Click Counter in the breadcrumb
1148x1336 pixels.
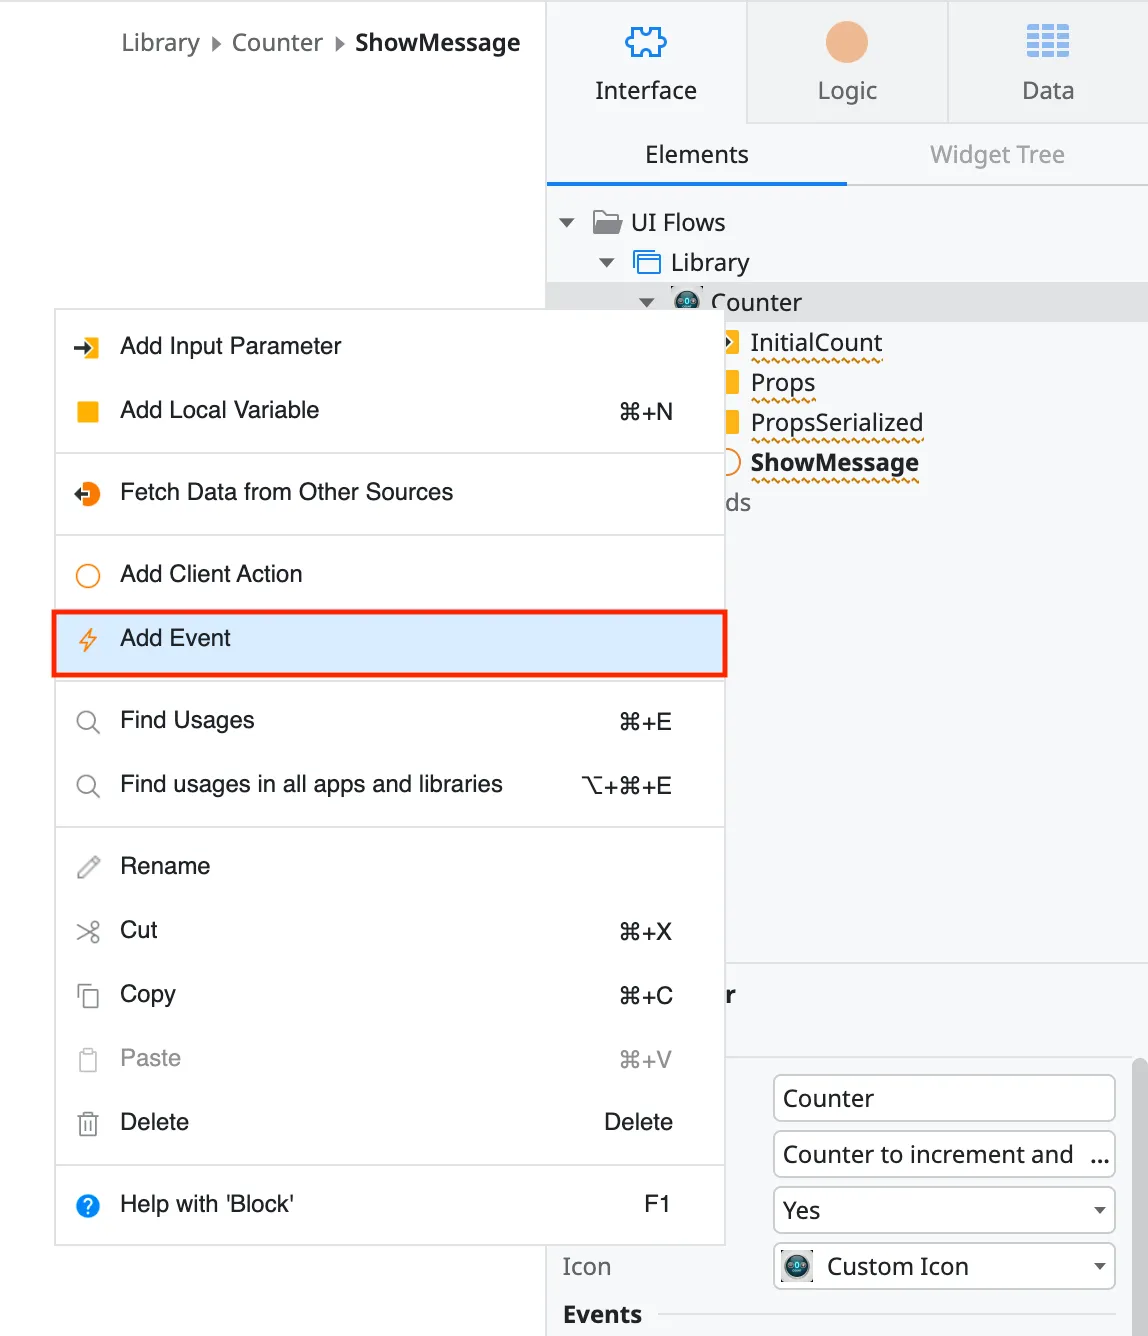(x=277, y=43)
